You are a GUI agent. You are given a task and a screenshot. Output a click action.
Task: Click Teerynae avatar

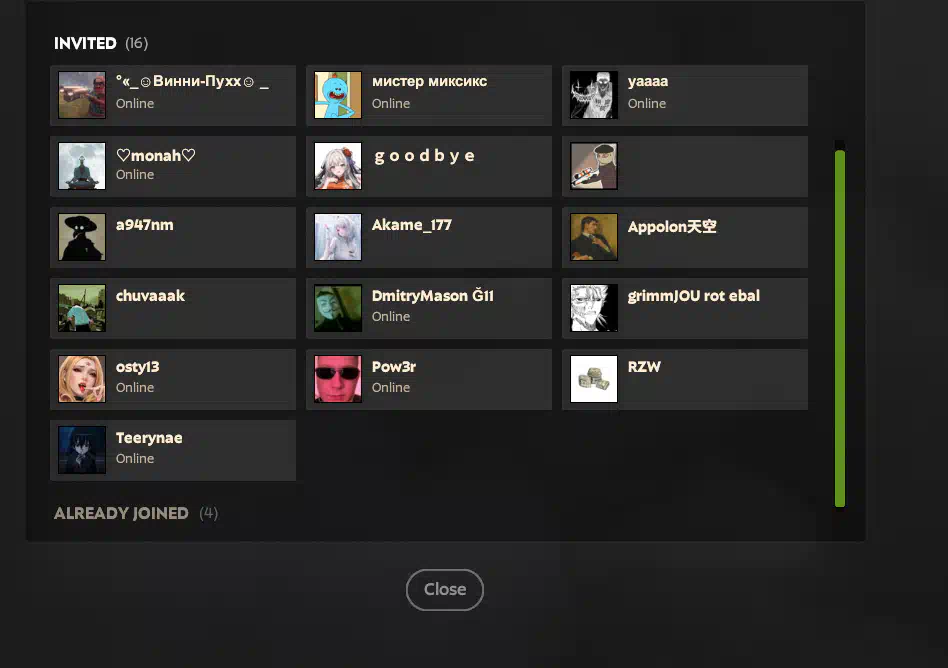pyautogui.click(x=82, y=450)
